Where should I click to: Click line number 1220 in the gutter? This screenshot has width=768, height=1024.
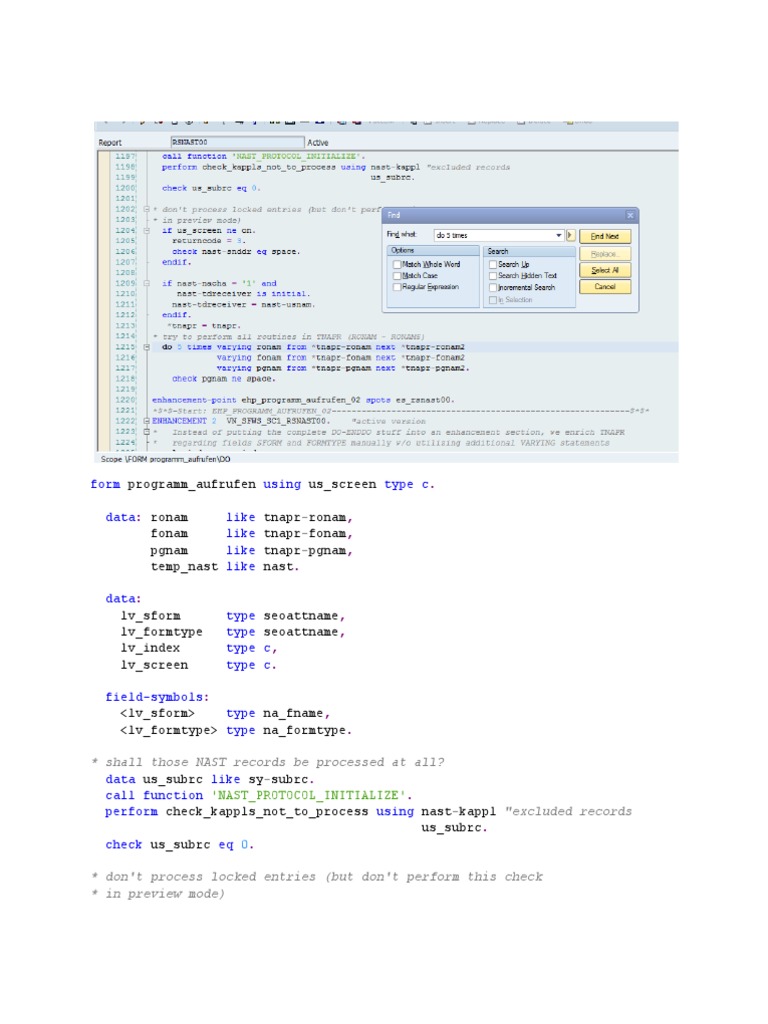point(125,400)
